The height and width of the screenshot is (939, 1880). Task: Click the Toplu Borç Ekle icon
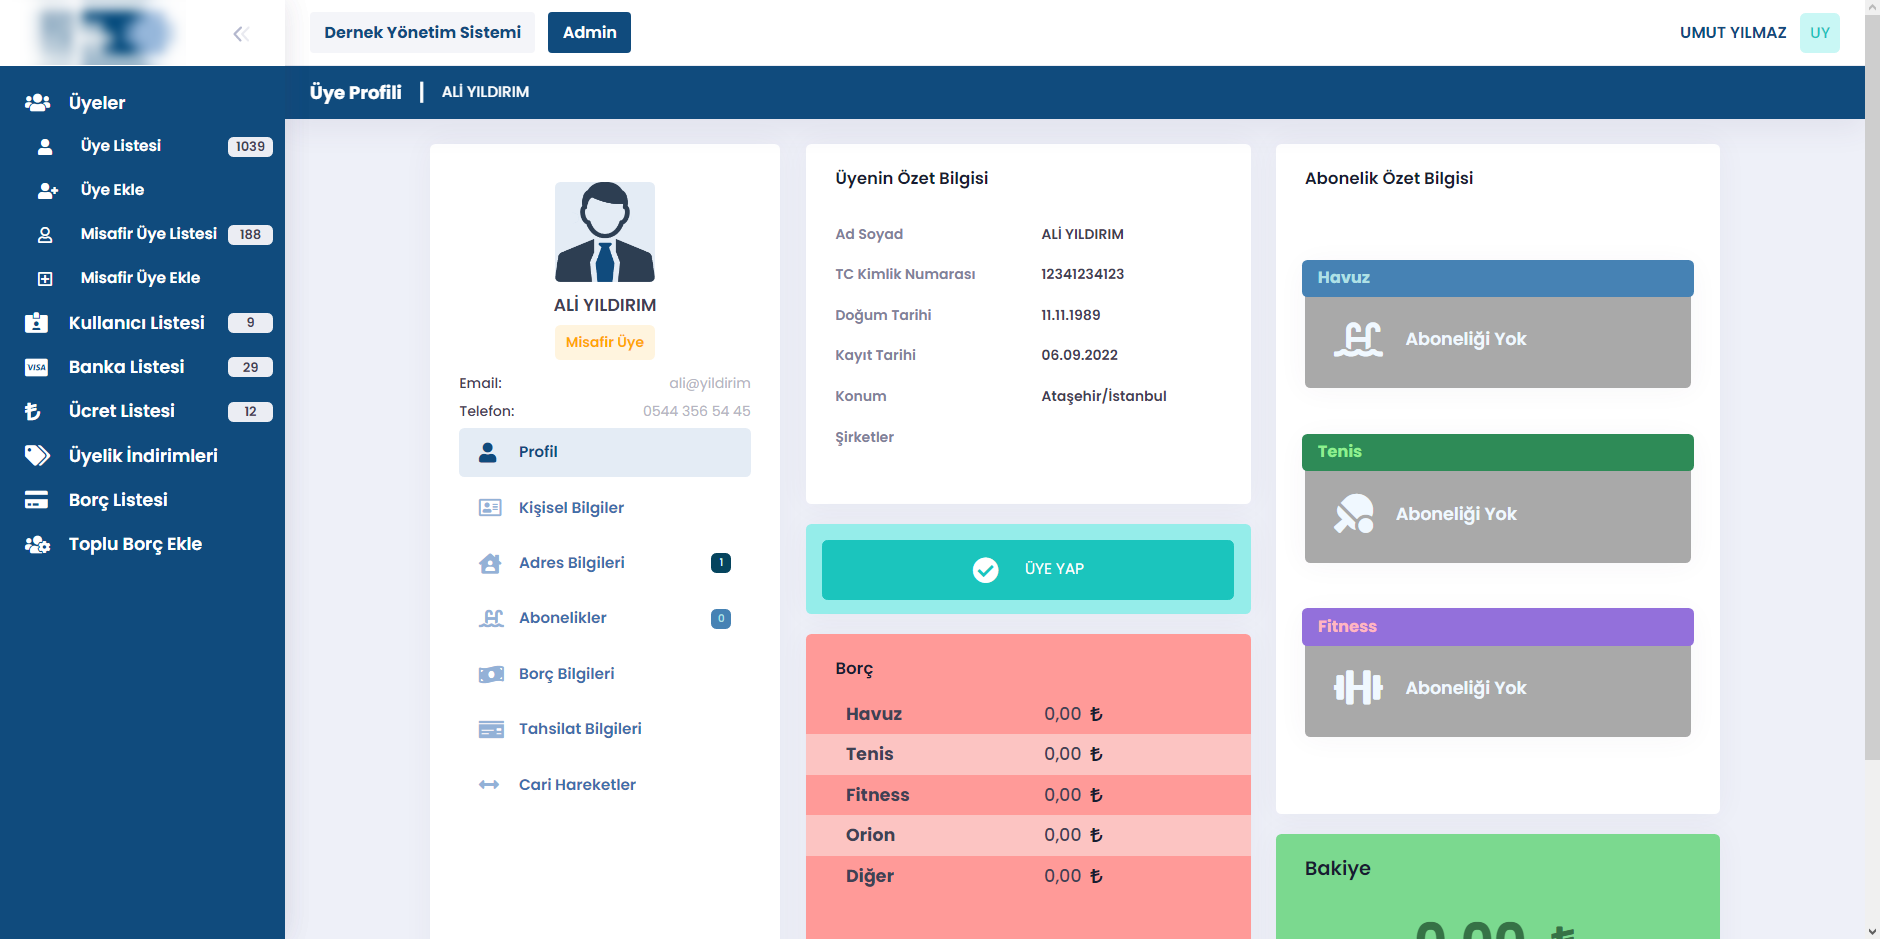[x=37, y=545]
